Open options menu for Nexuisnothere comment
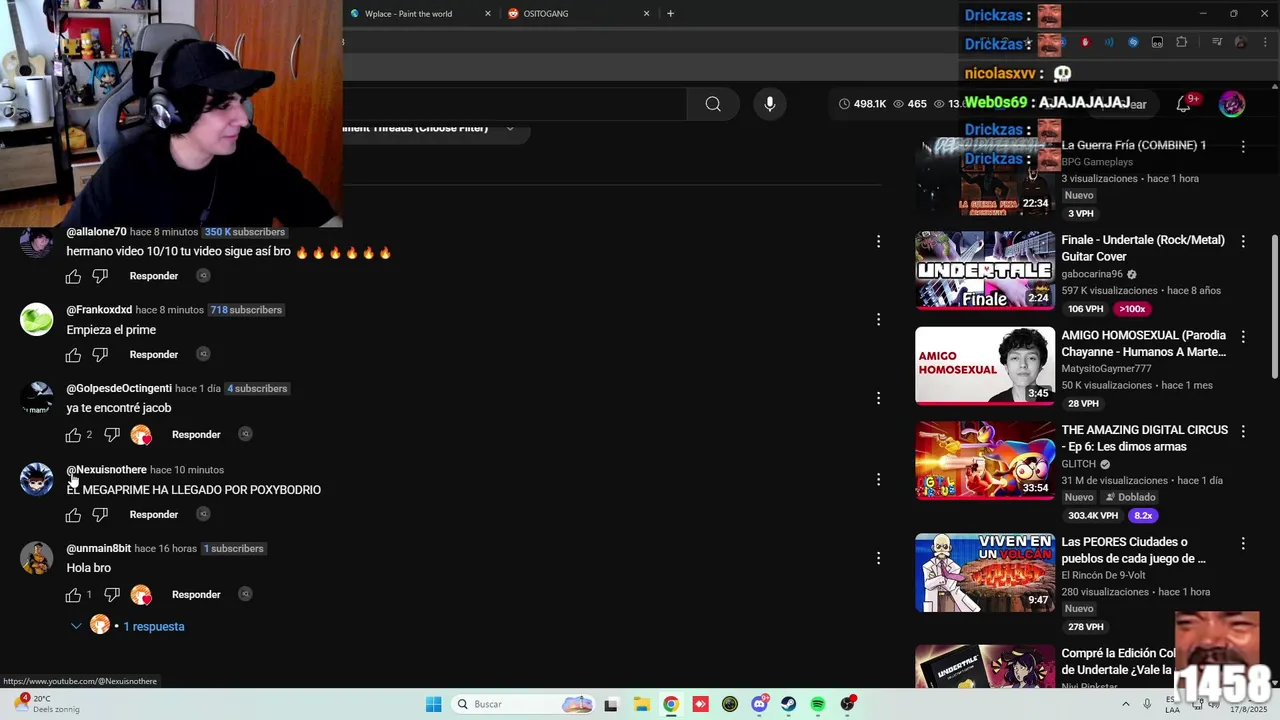This screenshot has width=1280, height=720. (878, 479)
